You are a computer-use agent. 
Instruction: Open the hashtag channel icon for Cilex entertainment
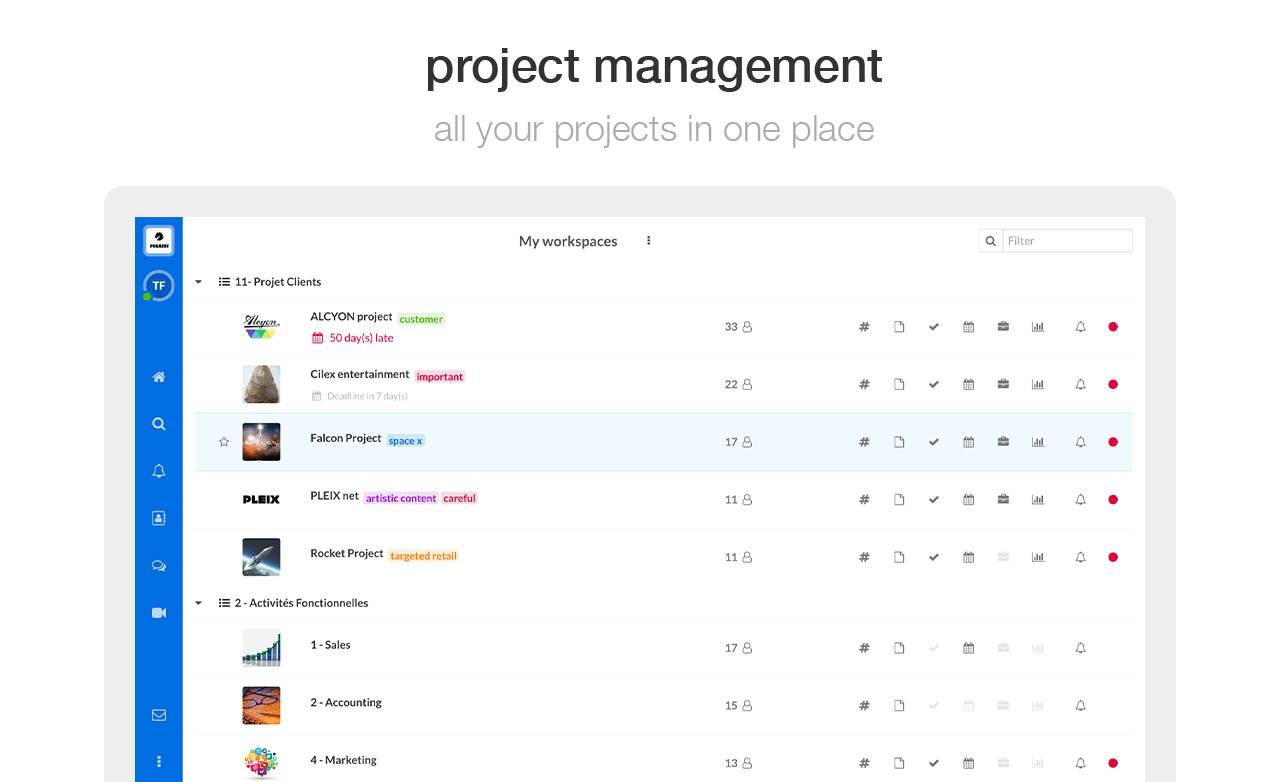(x=864, y=384)
